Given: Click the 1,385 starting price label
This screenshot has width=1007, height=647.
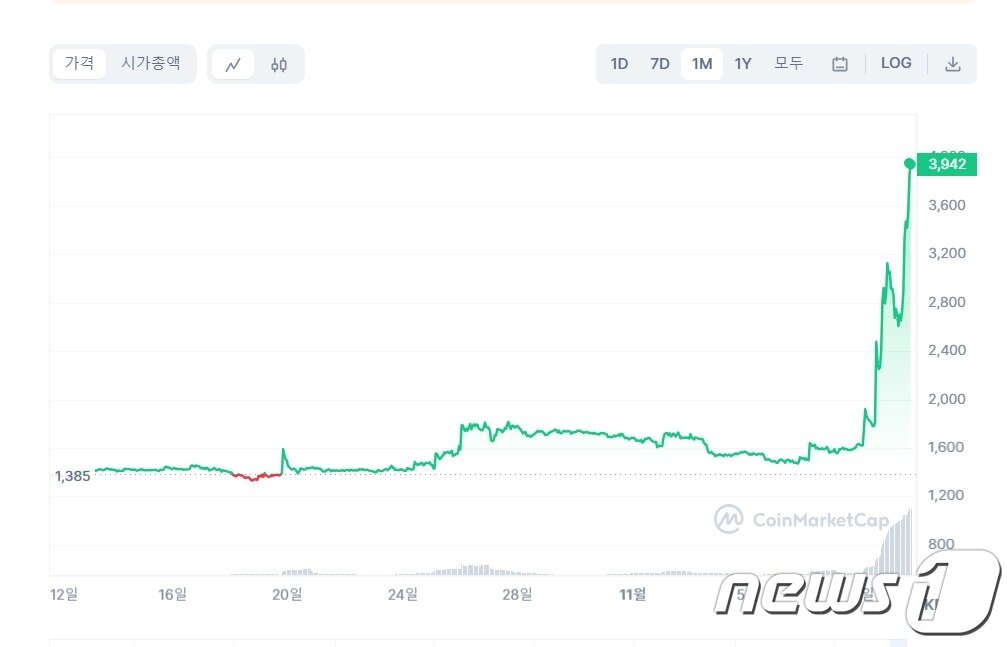Looking at the screenshot, I should point(72,476).
